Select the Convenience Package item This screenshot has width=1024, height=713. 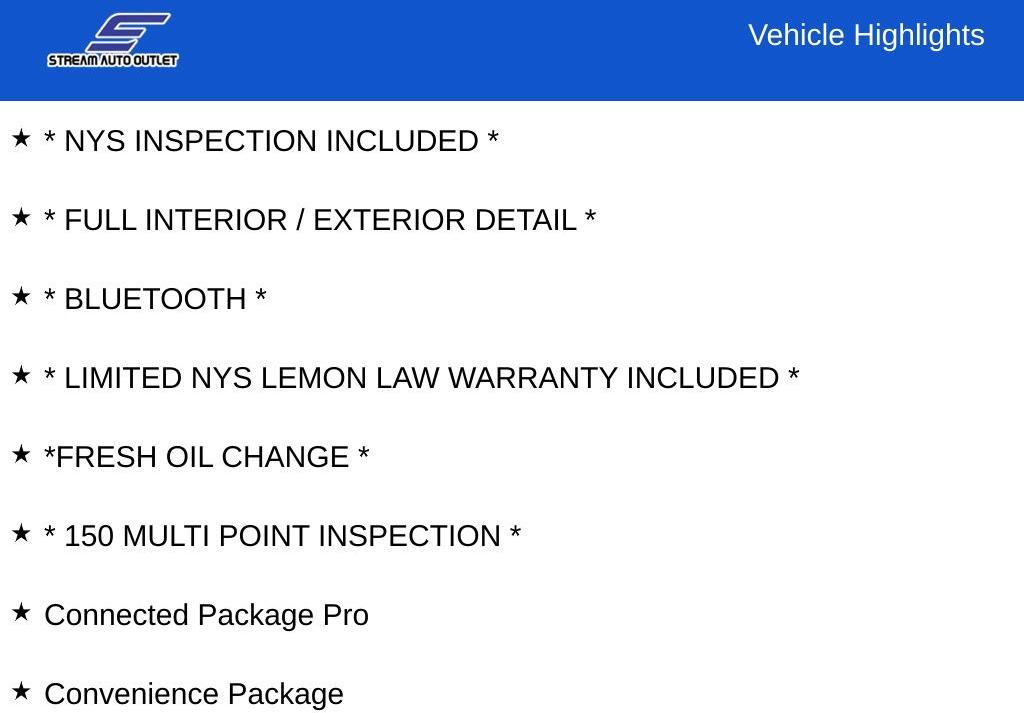(194, 694)
